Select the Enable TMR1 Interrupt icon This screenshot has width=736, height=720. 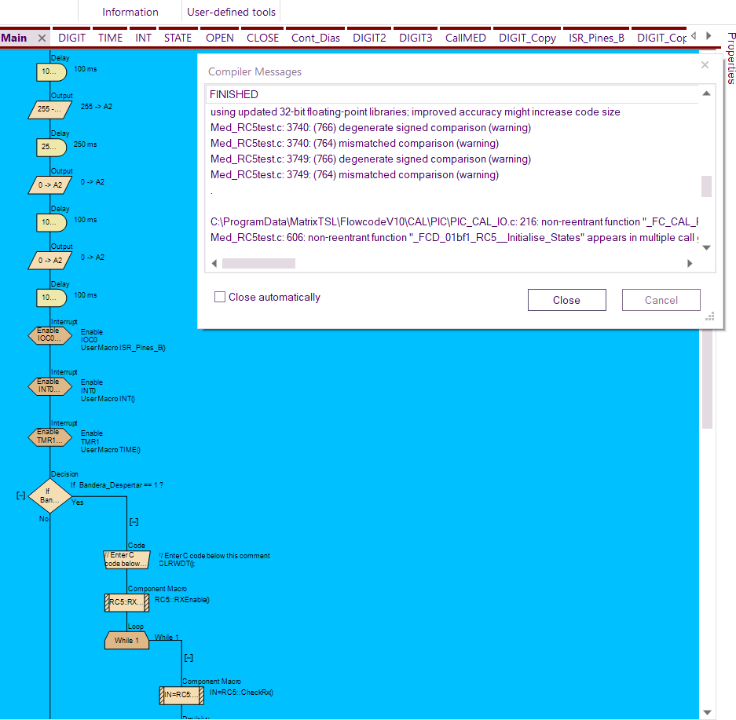click(x=50, y=437)
